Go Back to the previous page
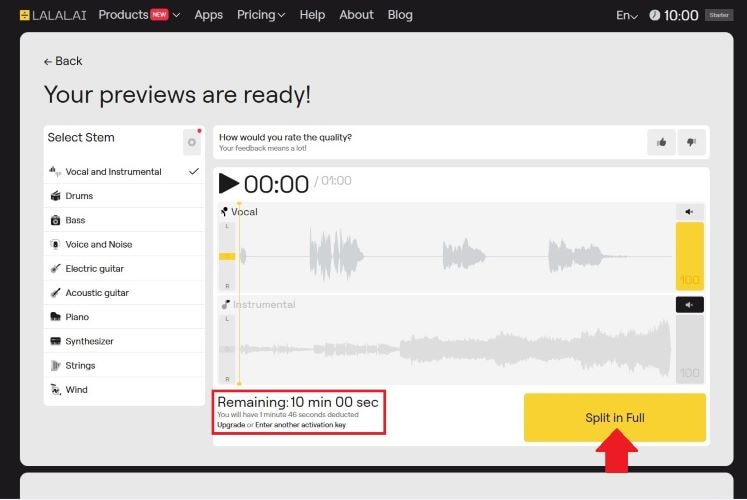 point(63,61)
